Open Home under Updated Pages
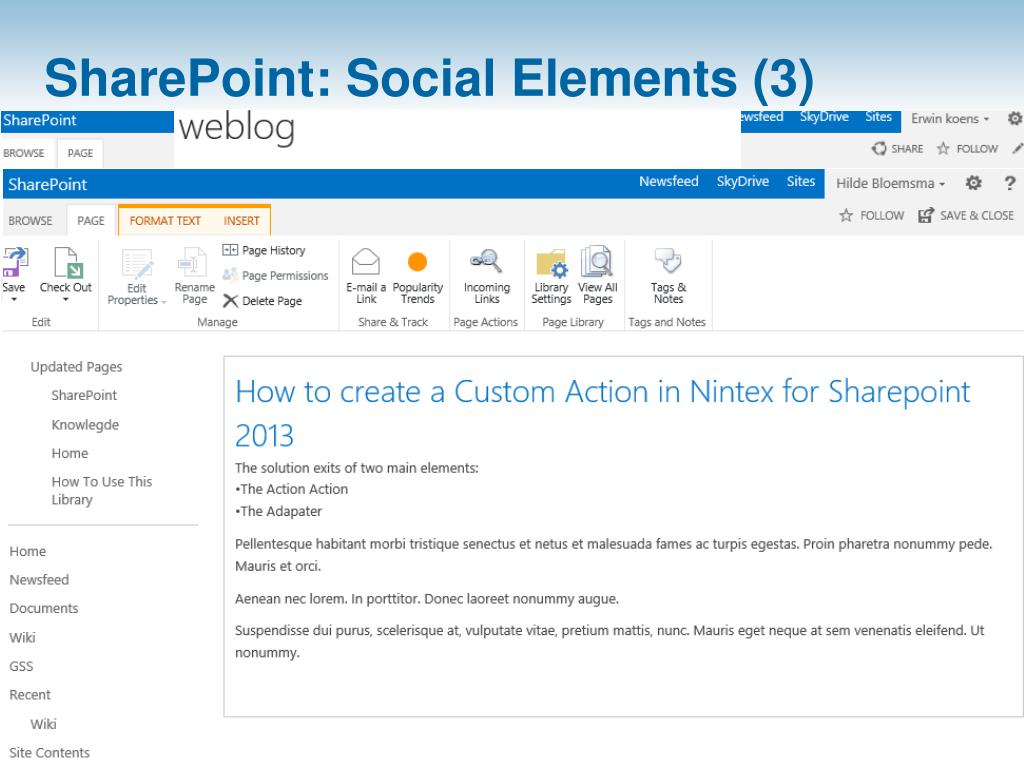This screenshot has height=768, width=1024. [70, 453]
